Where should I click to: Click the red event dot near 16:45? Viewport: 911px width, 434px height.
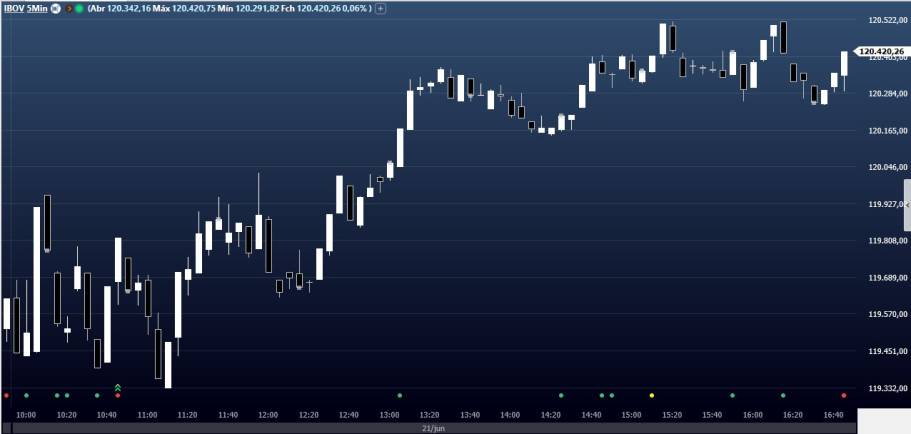[843, 396]
